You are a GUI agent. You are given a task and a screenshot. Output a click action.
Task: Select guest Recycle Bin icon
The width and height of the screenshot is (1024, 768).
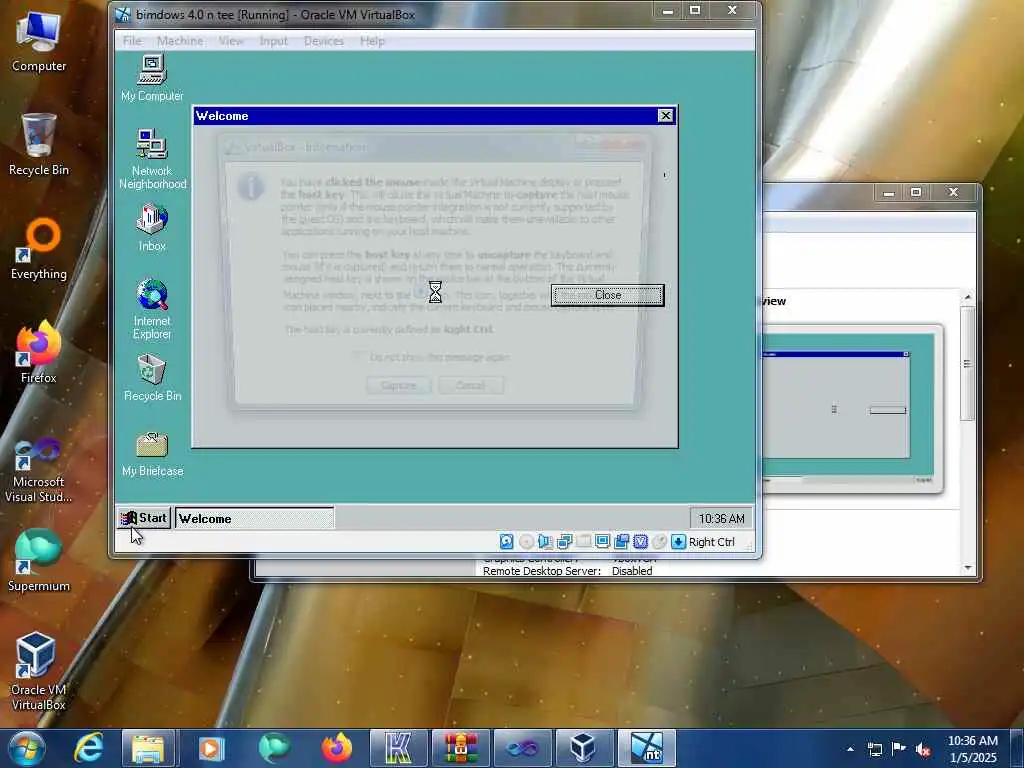pos(152,378)
